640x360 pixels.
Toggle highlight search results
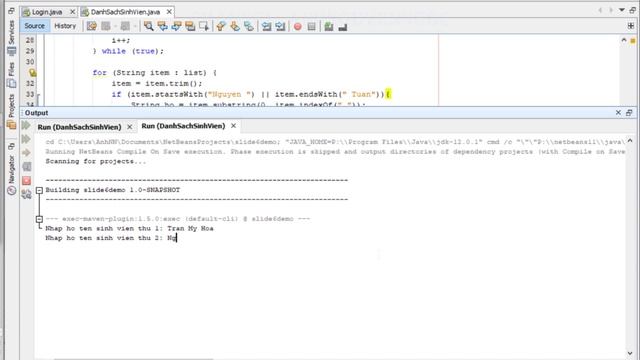tap(190, 27)
